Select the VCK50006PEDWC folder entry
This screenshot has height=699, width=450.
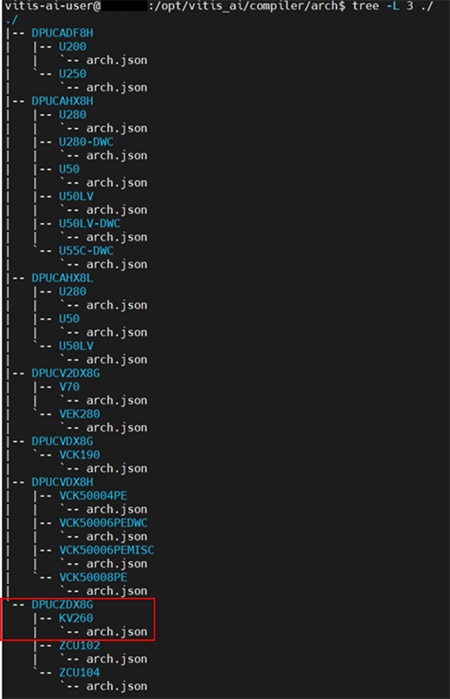coord(103,522)
